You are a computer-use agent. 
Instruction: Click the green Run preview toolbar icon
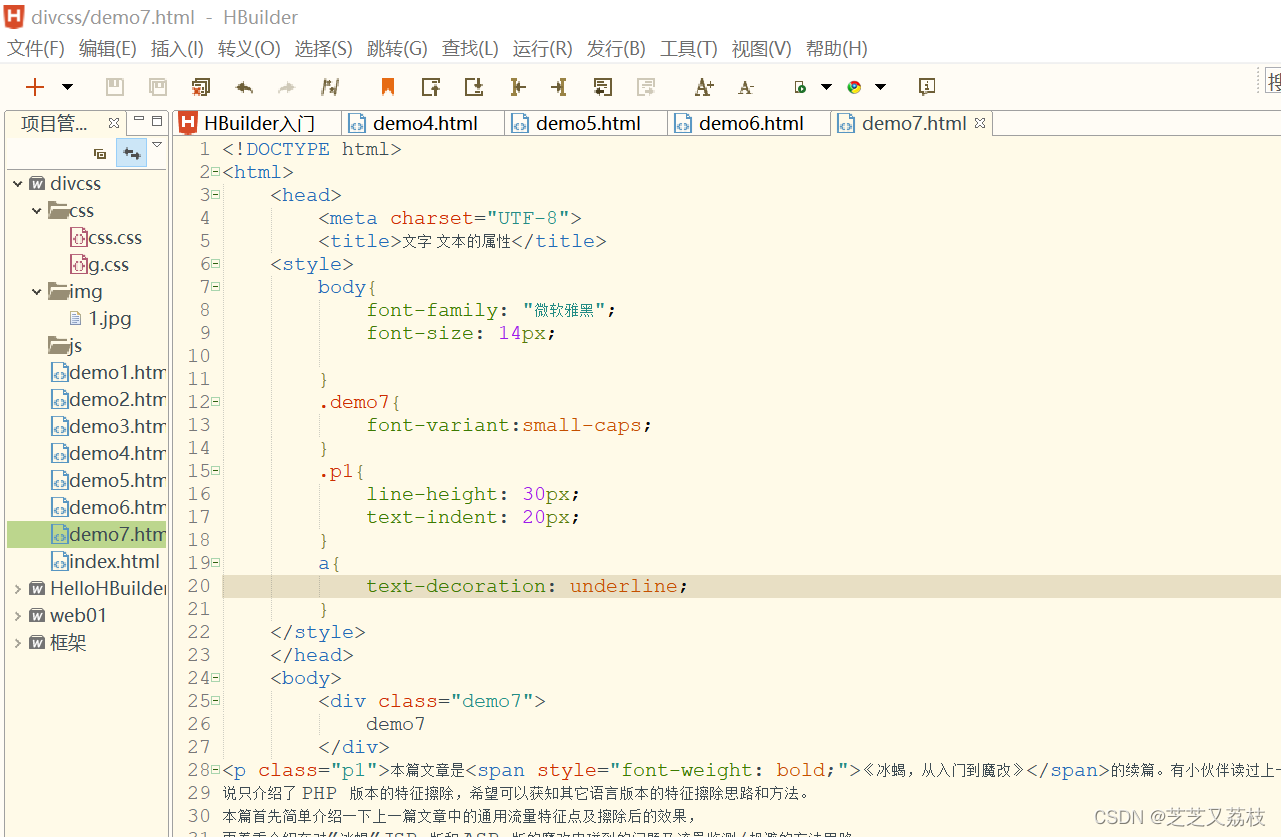800,87
